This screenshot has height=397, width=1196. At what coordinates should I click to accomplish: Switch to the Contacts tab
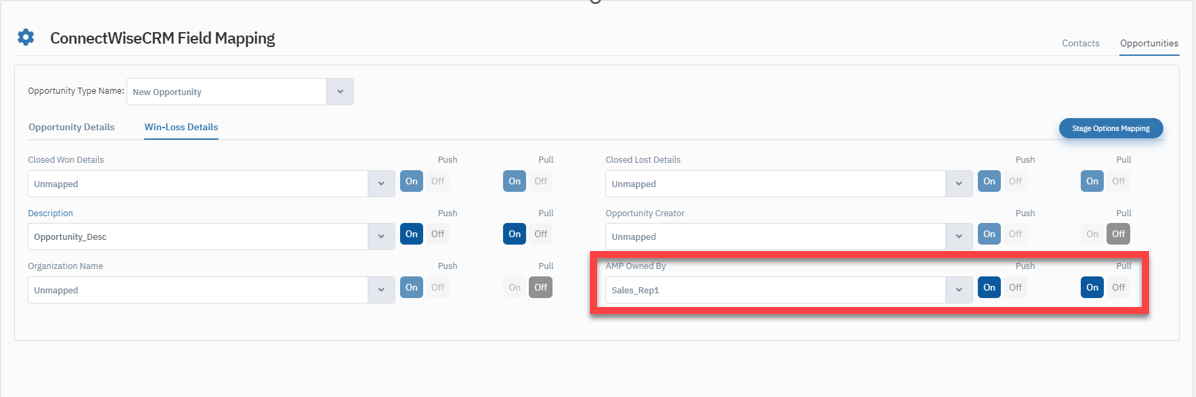coord(1080,44)
